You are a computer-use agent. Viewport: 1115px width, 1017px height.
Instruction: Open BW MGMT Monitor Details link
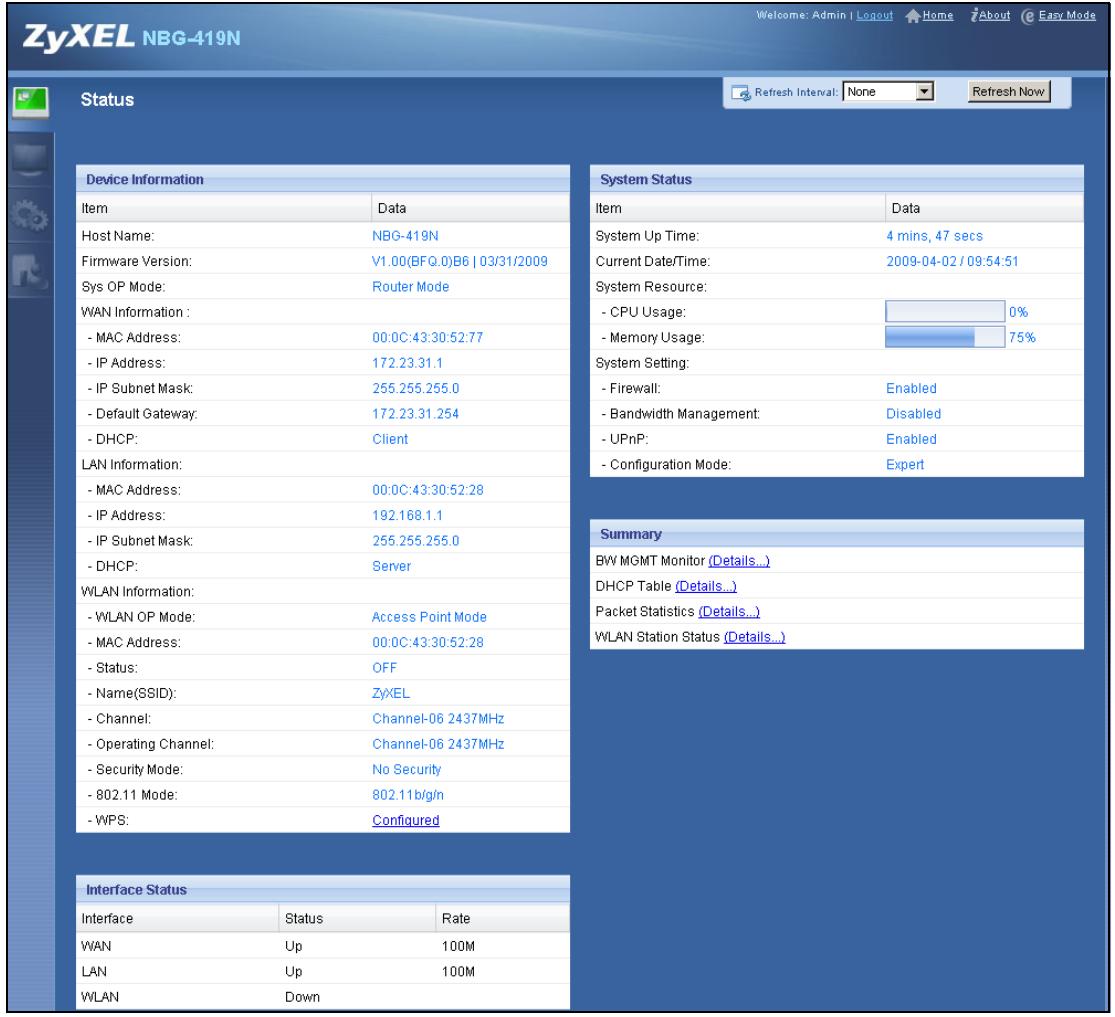point(739,561)
